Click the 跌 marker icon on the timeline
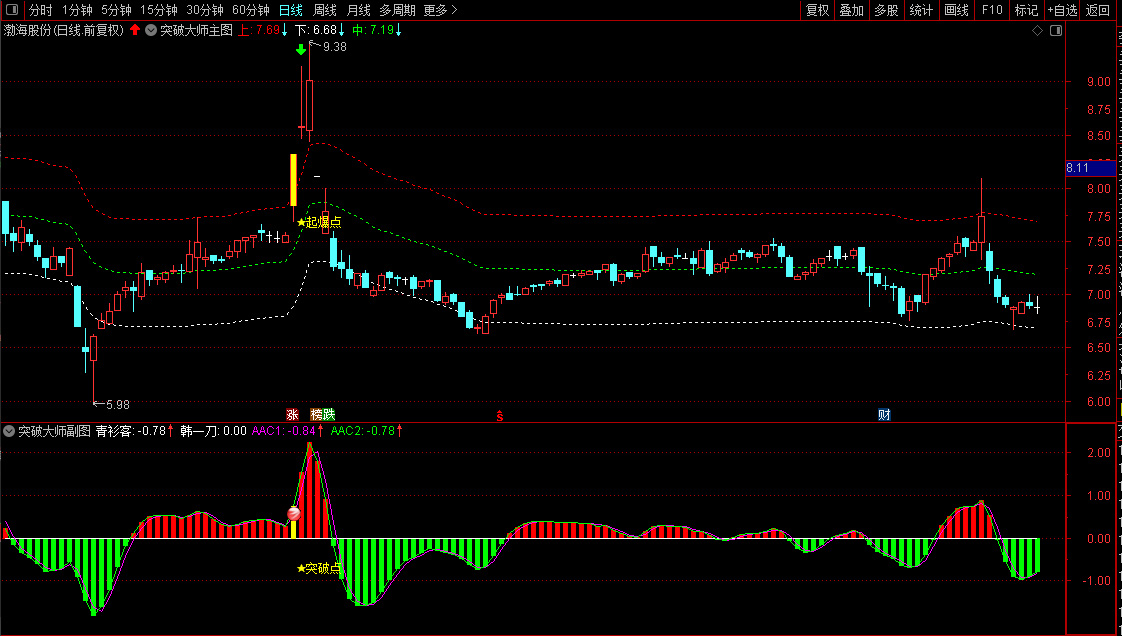Screen dimensions: 1122x636 point(328,414)
